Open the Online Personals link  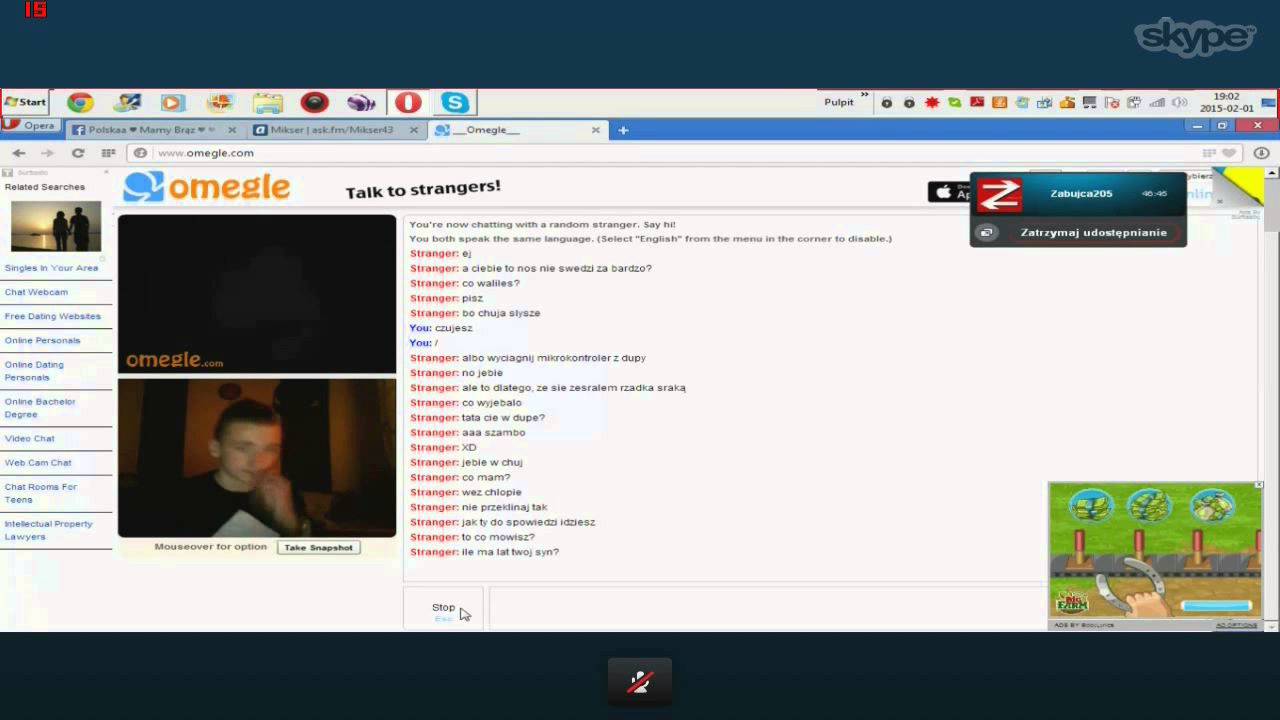click(42, 340)
